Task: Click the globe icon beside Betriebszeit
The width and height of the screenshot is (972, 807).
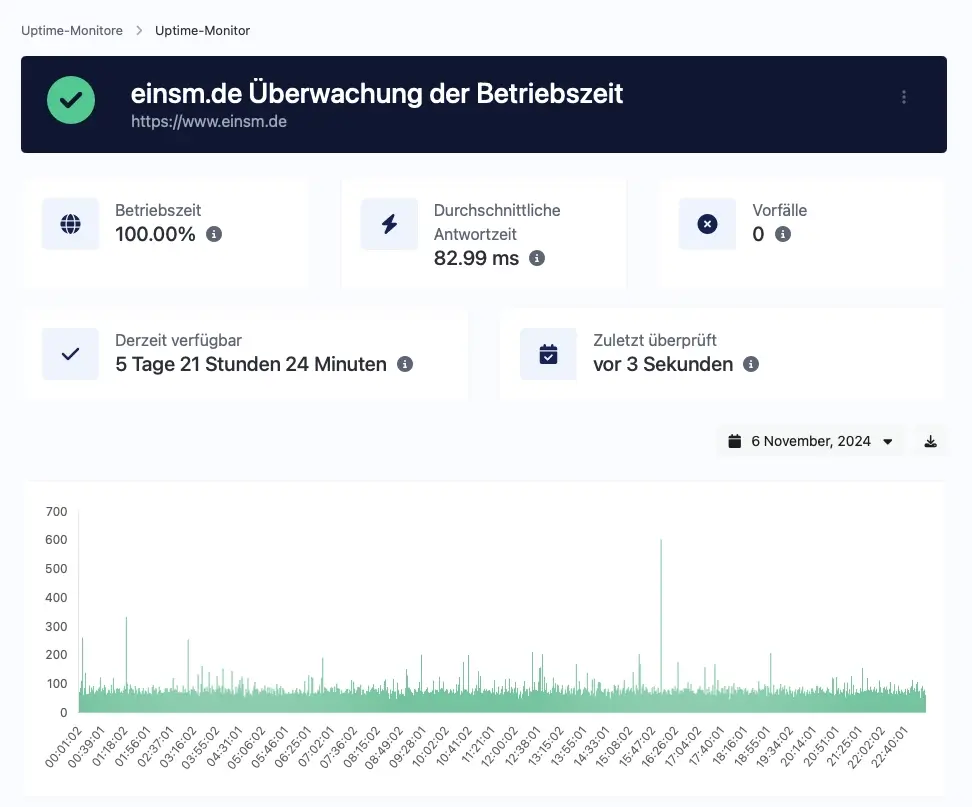Action: tap(70, 224)
